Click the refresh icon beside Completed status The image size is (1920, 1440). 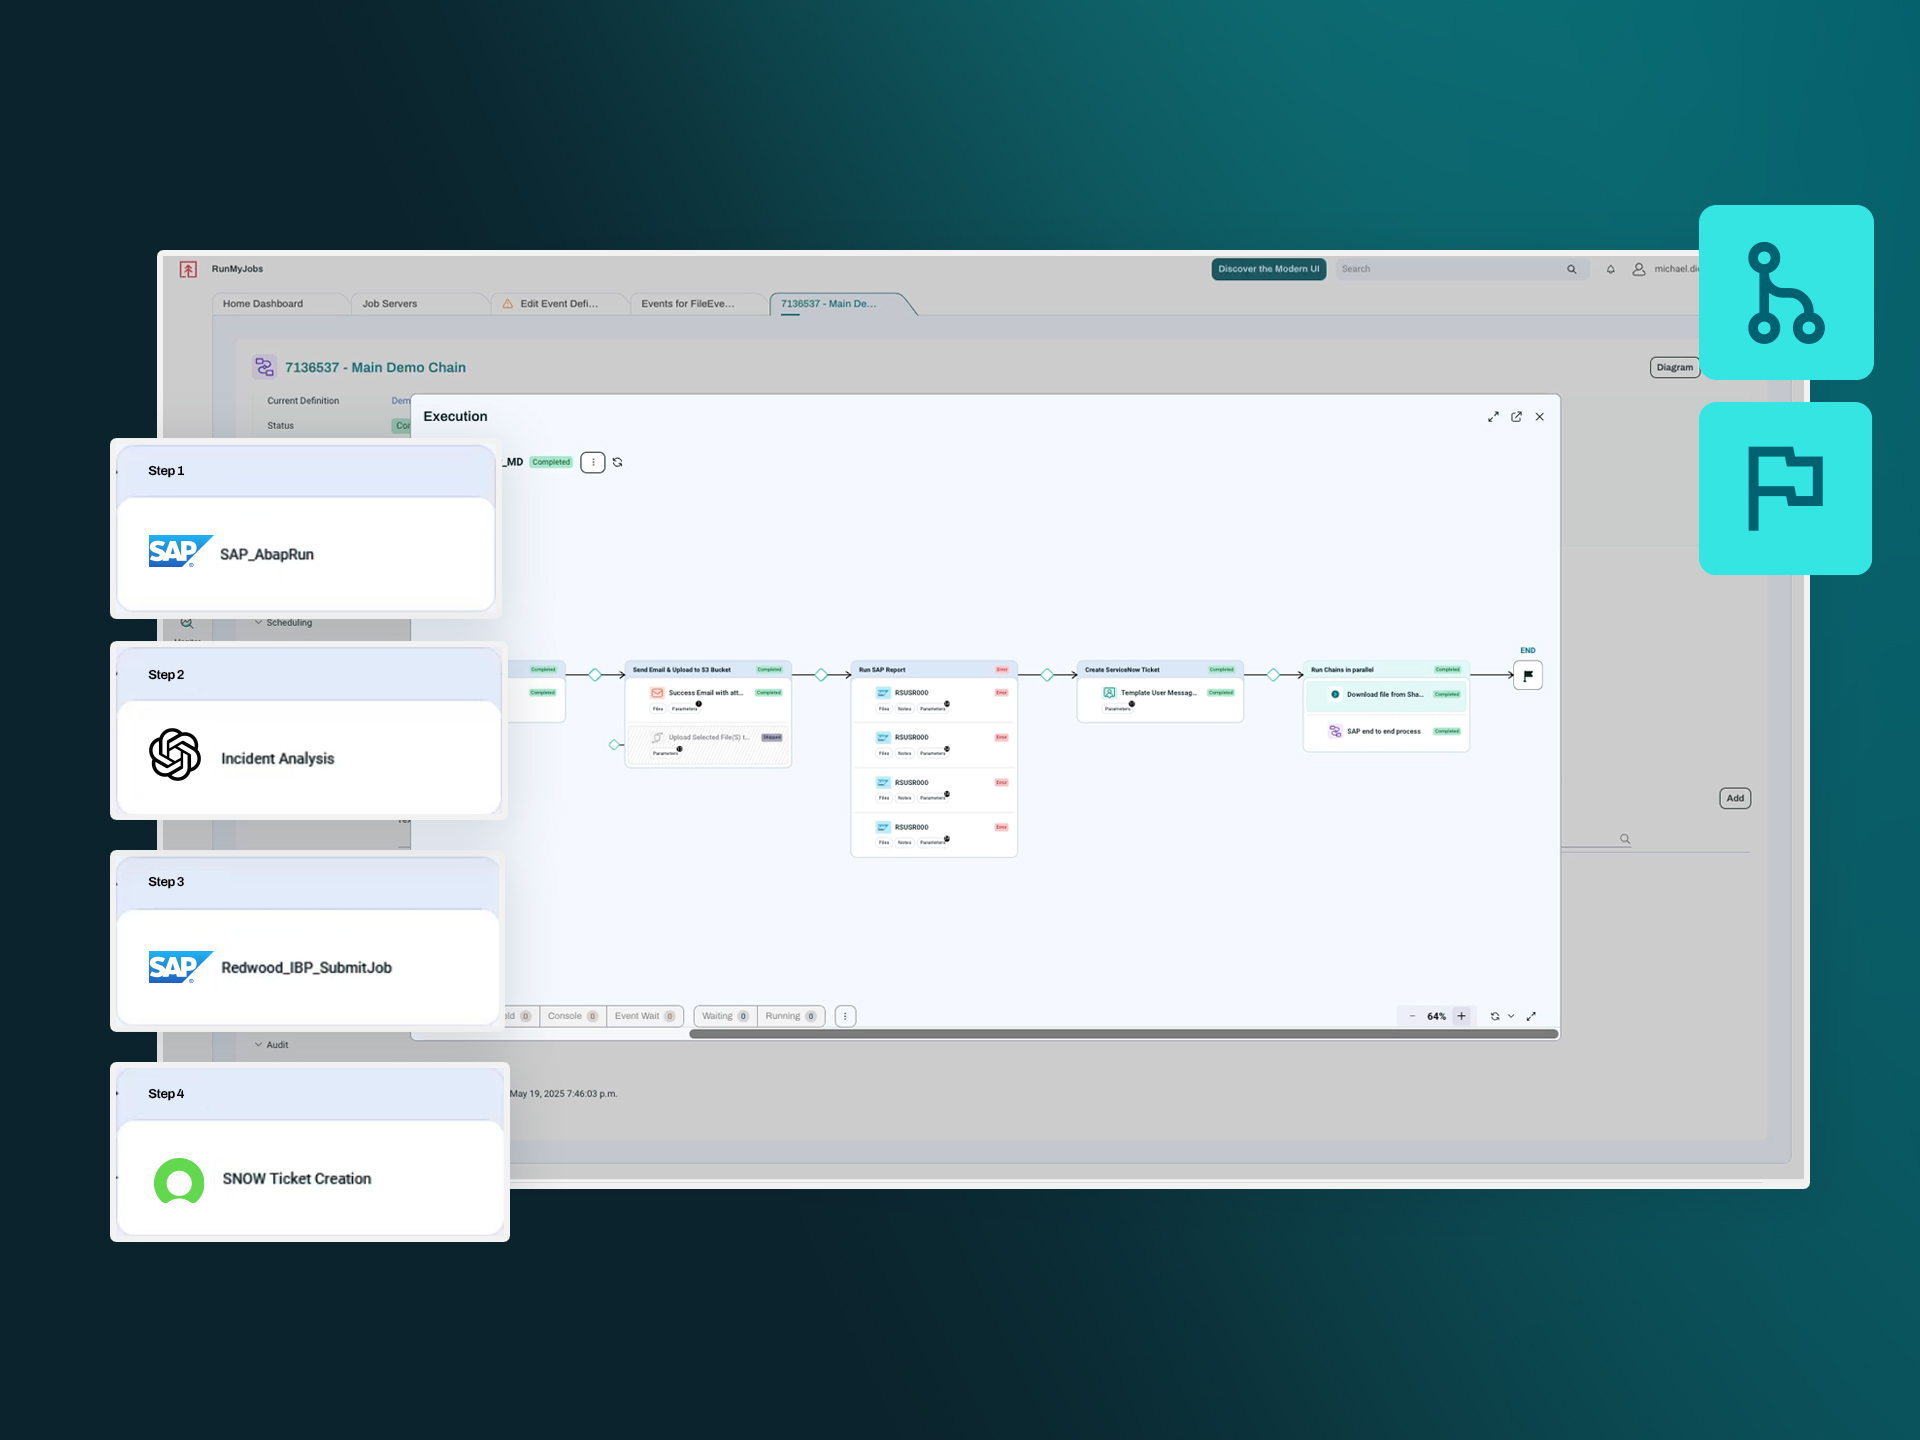click(x=617, y=462)
